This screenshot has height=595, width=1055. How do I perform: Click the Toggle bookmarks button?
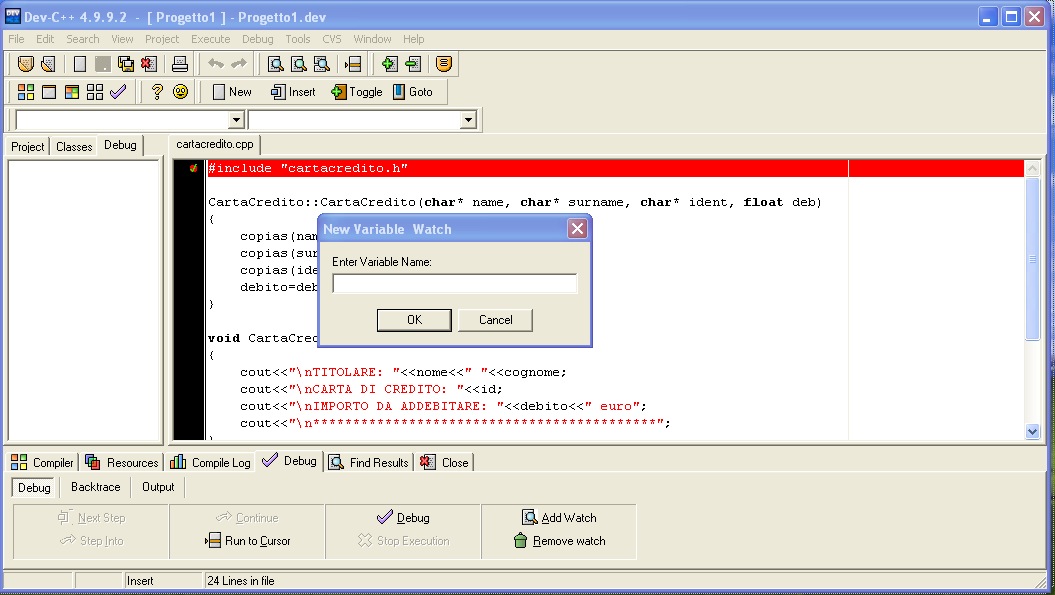(x=357, y=92)
